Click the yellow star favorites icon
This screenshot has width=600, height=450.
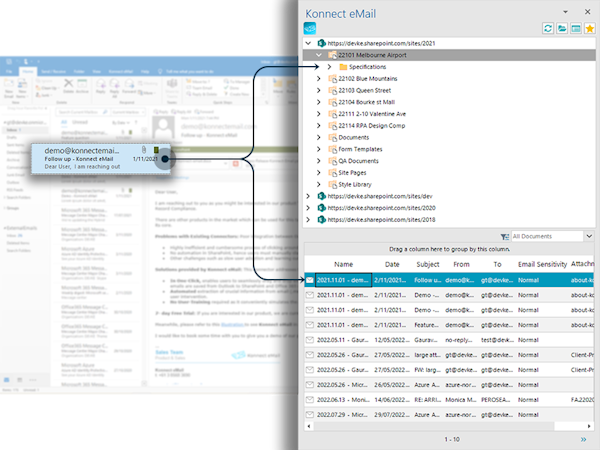coord(590,28)
